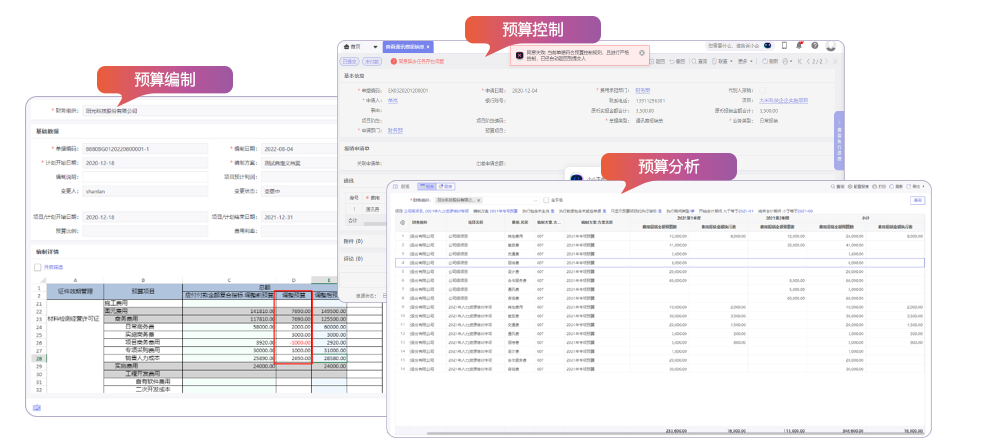Click the table settings gear in column header
The image size is (1000, 441).
(x=401, y=221)
